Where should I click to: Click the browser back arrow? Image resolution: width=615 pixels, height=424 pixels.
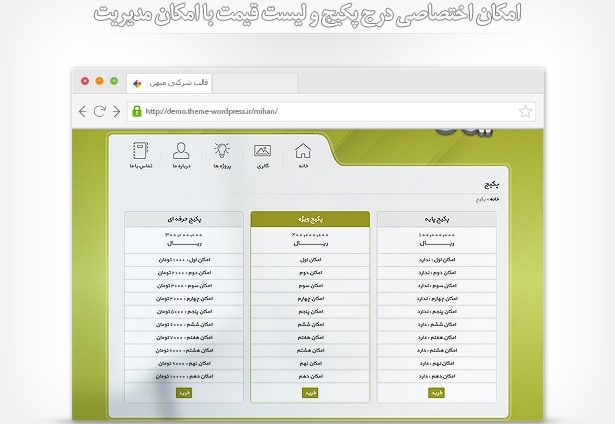(84, 111)
